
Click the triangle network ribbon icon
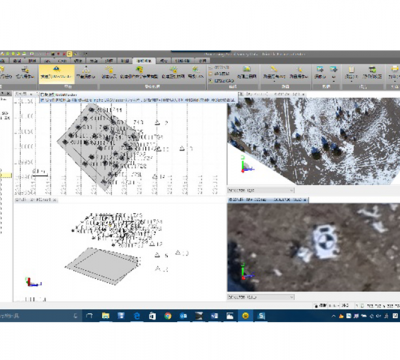point(86,73)
